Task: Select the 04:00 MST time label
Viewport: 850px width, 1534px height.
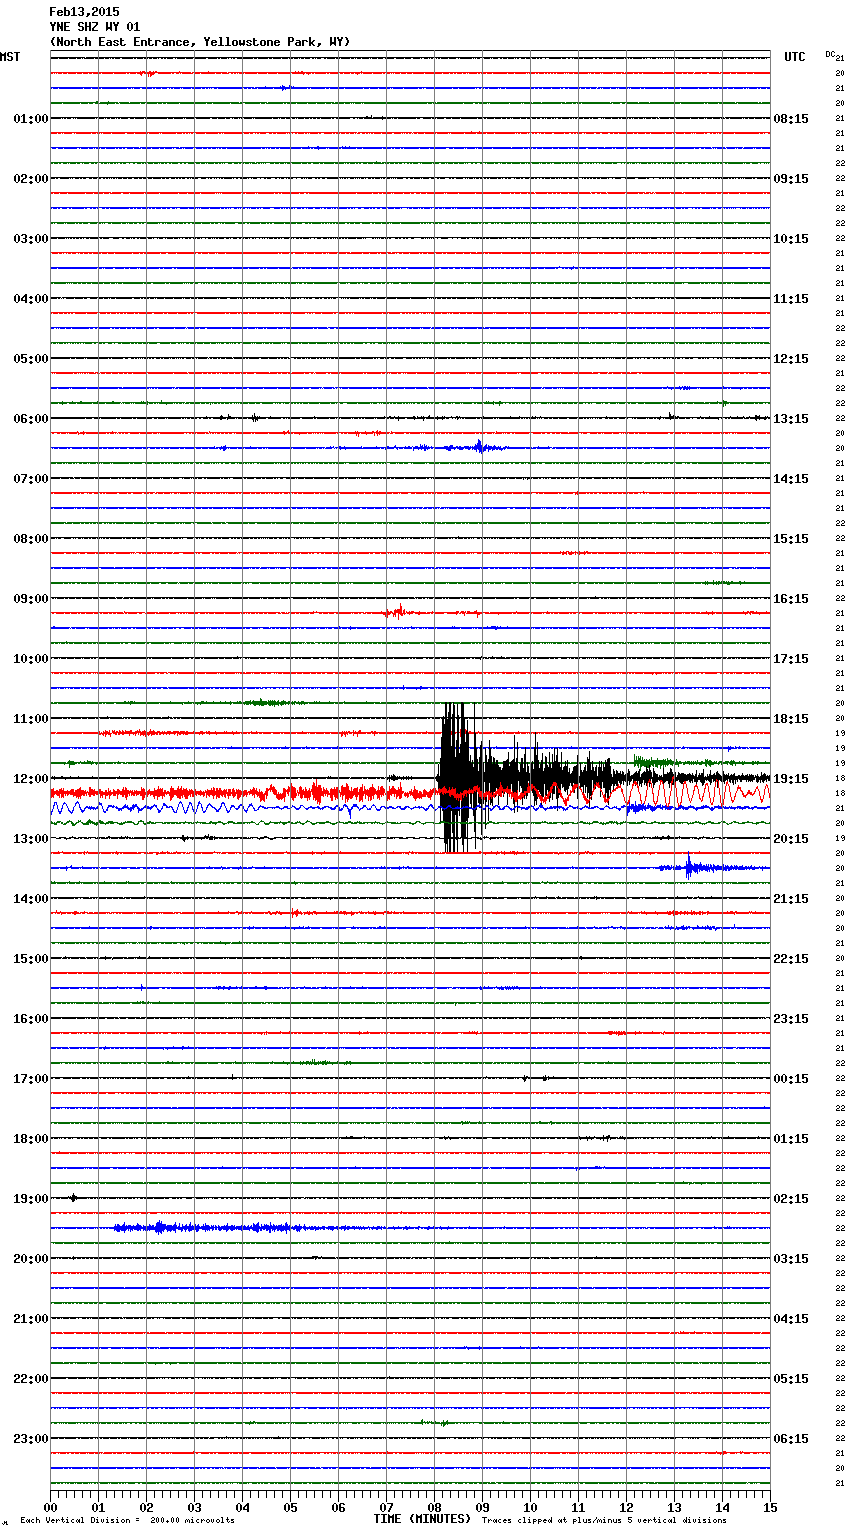Action: (x=30, y=299)
